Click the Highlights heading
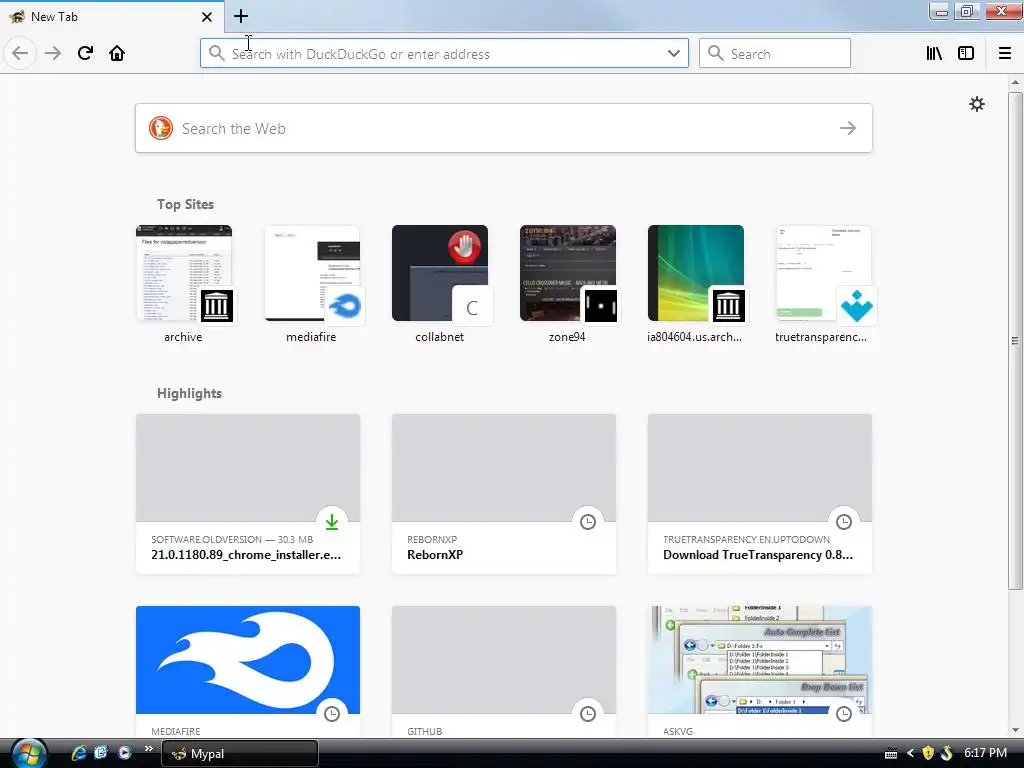Image resolution: width=1024 pixels, height=768 pixels. click(189, 393)
